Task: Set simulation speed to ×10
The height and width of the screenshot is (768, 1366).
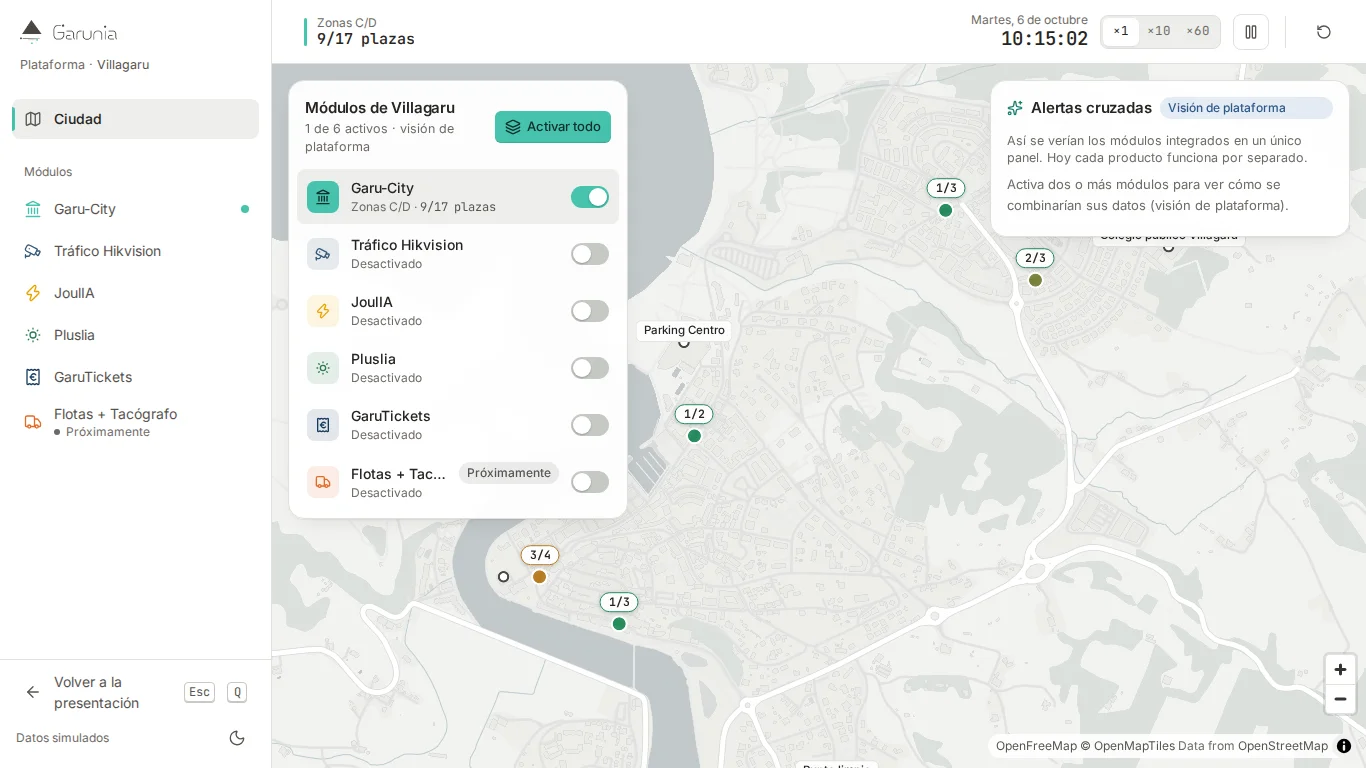Action: tap(1159, 32)
